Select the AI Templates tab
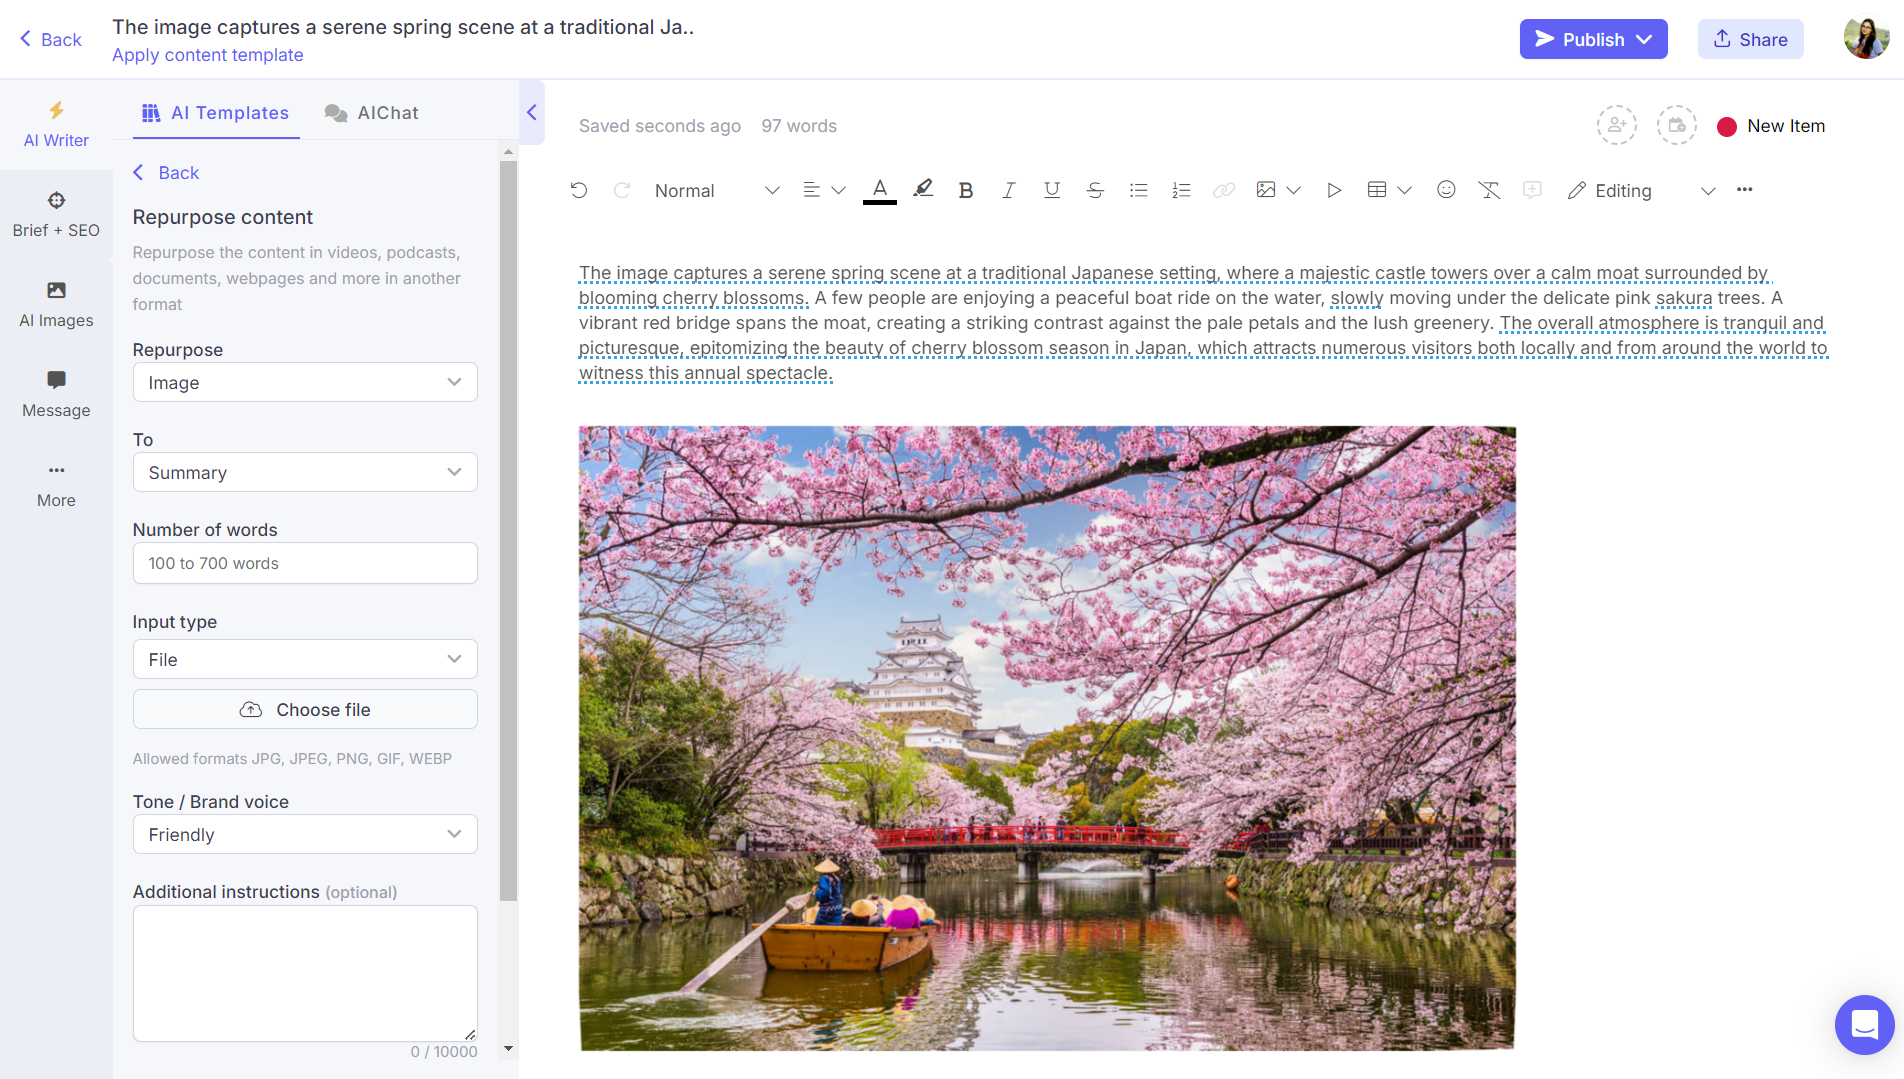Screen dimensions: 1904x1079 point(215,112)
